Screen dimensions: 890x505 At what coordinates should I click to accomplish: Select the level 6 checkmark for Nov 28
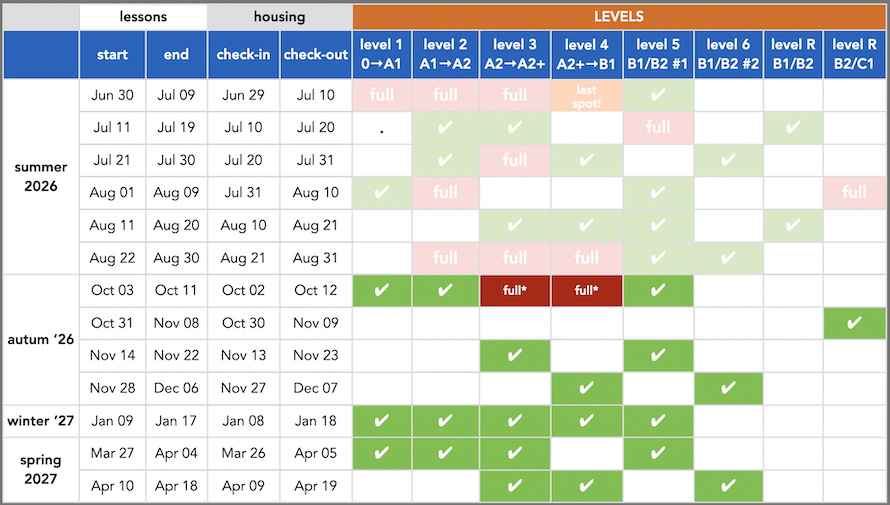728,388
